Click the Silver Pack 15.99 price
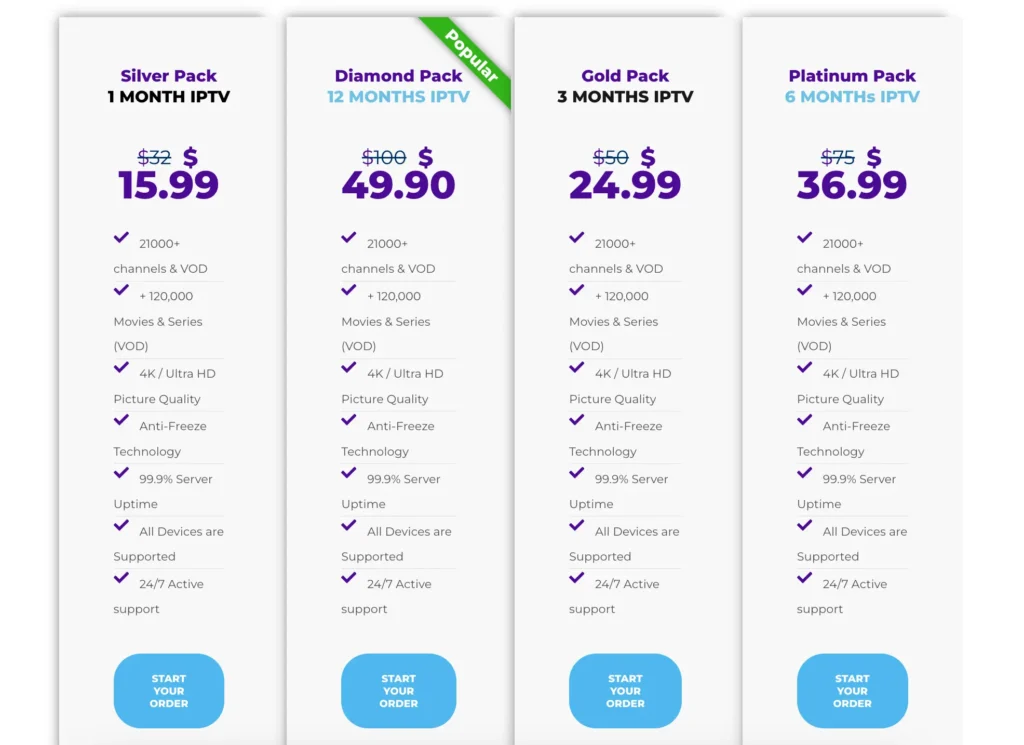This screenshot has width=1024, height=745. 168,185
